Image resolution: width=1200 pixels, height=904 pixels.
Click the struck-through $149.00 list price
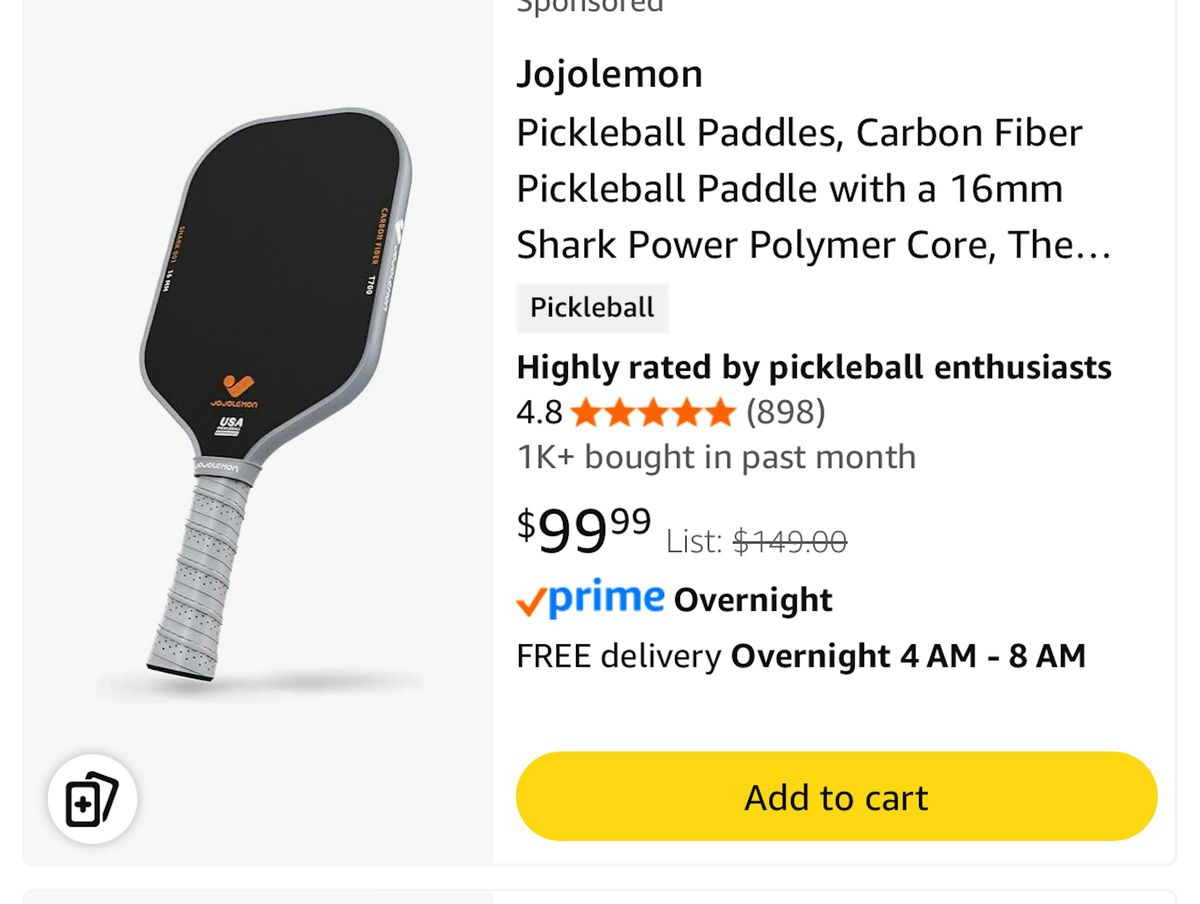[x=790, y=542]
